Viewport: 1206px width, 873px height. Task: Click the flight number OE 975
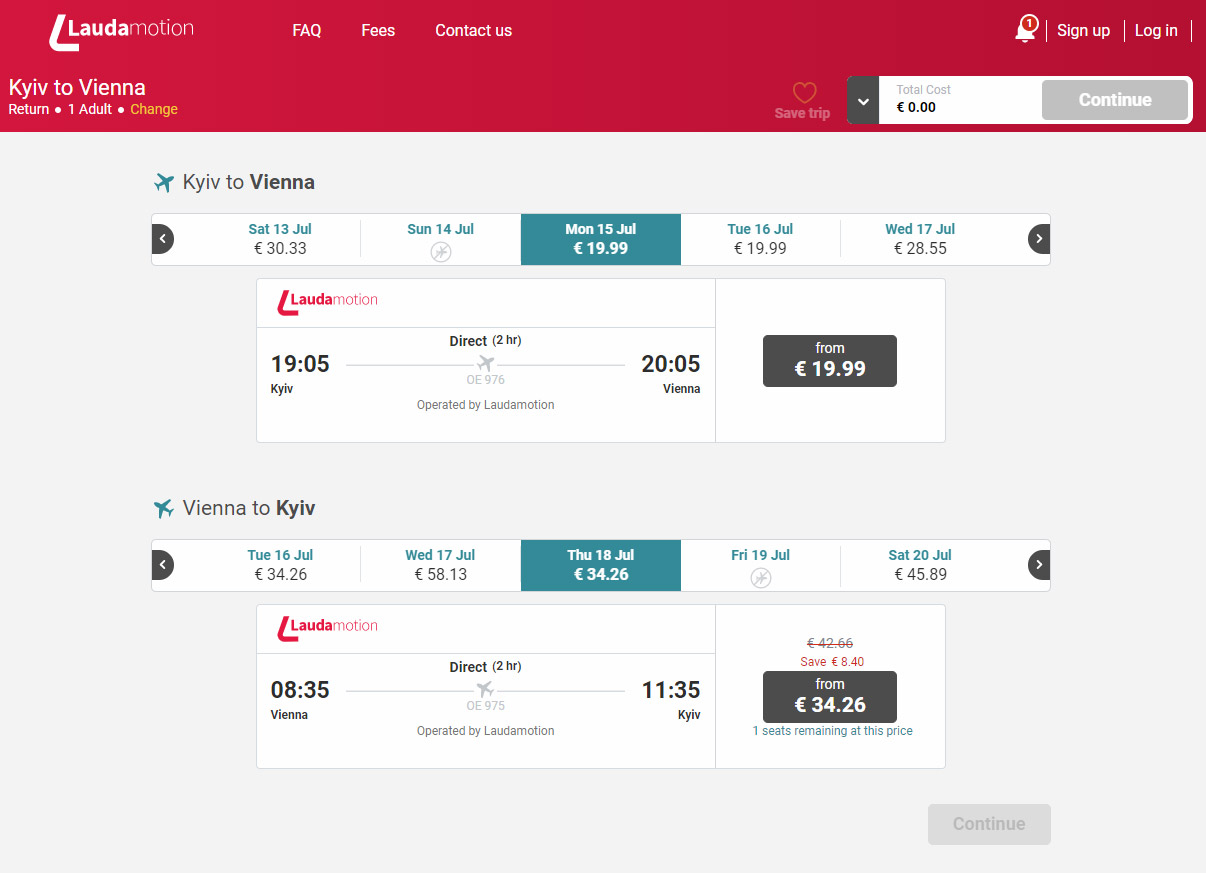(486, 706)
